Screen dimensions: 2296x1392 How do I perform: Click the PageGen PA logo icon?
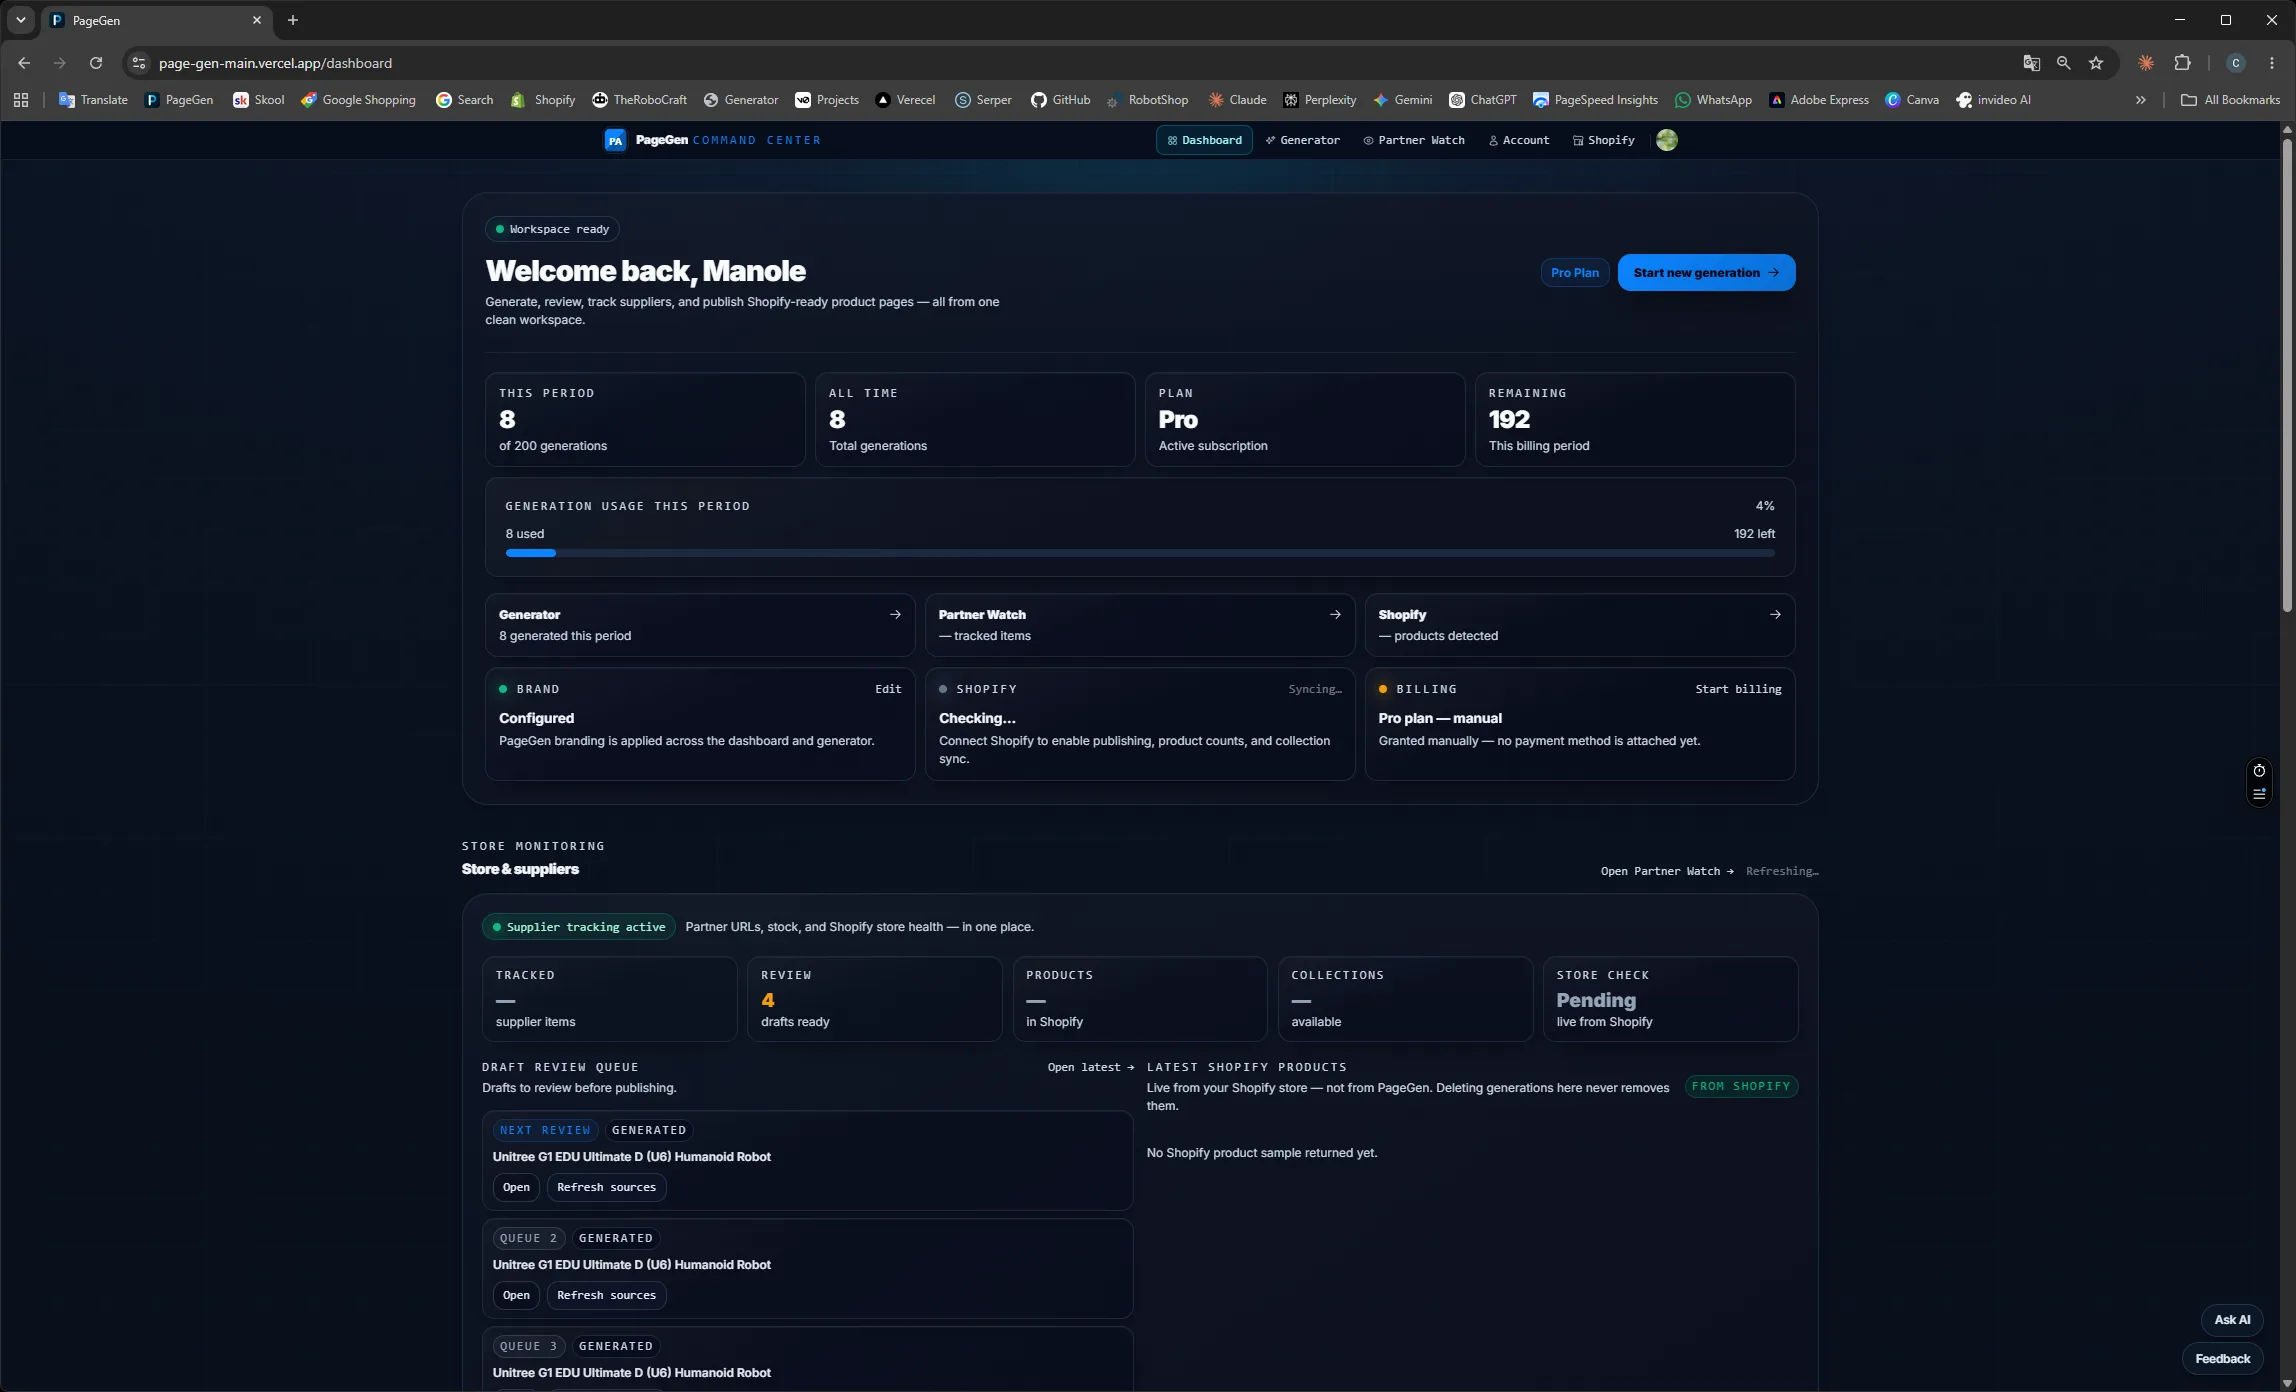coord(615,141)
